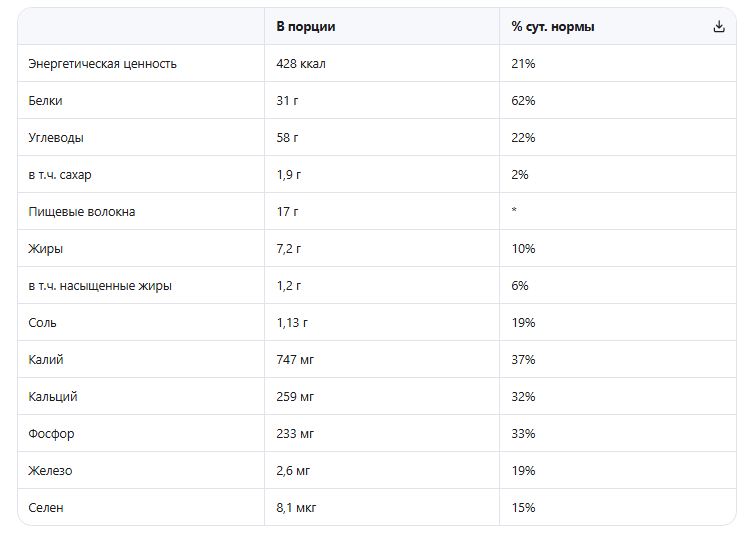The image size is (750, 541).
Task: Click the "В порции" column header
Action: click(x=305, y=27)
